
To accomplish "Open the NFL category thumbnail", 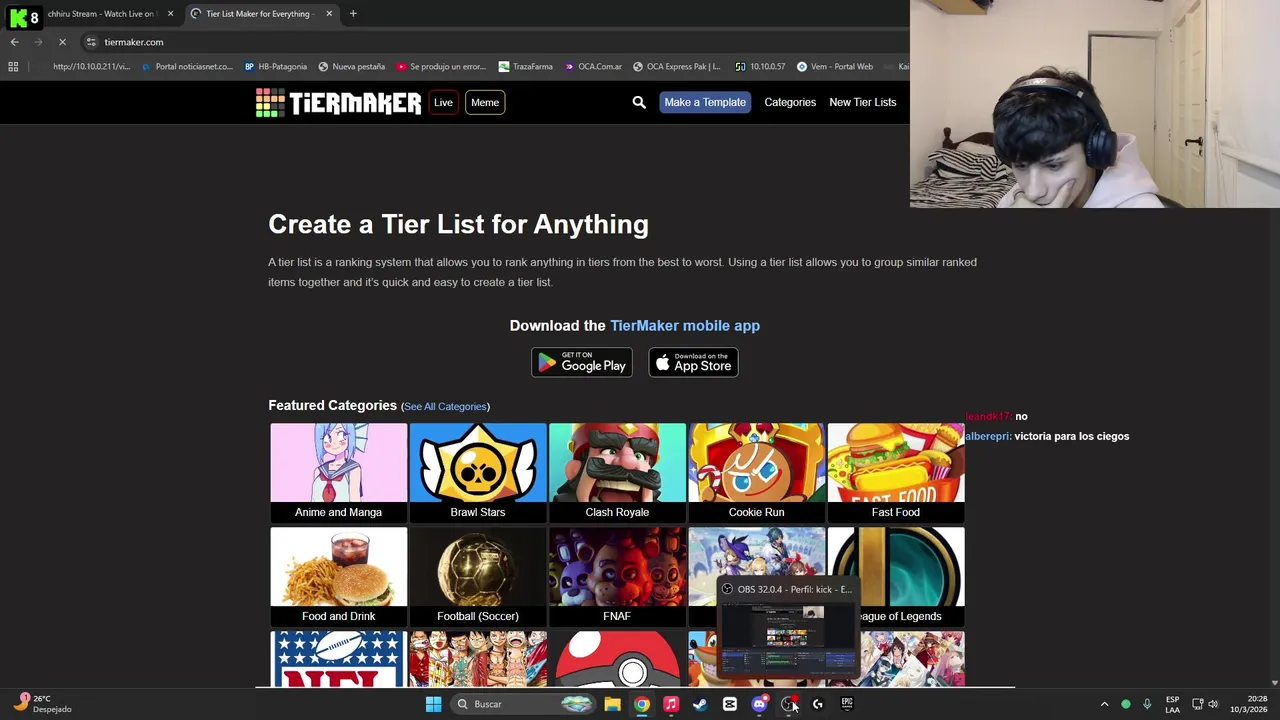I will pos(339,659).
